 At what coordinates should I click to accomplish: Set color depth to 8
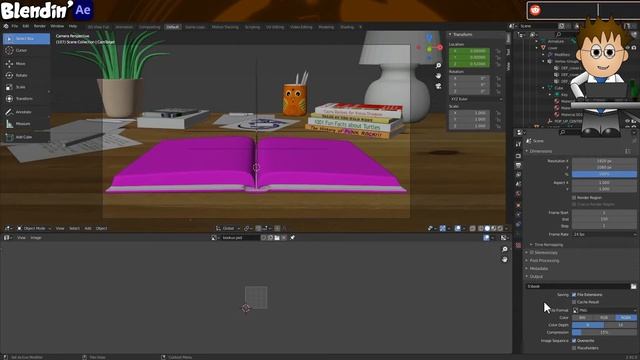pos(588,325)
